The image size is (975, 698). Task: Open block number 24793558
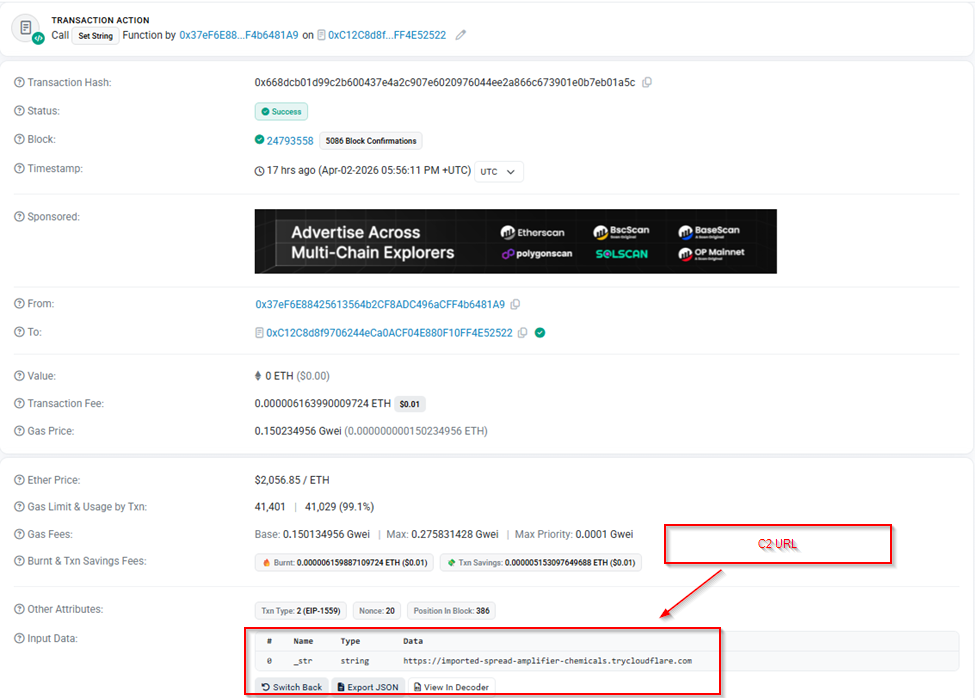(x=289, y=141)
